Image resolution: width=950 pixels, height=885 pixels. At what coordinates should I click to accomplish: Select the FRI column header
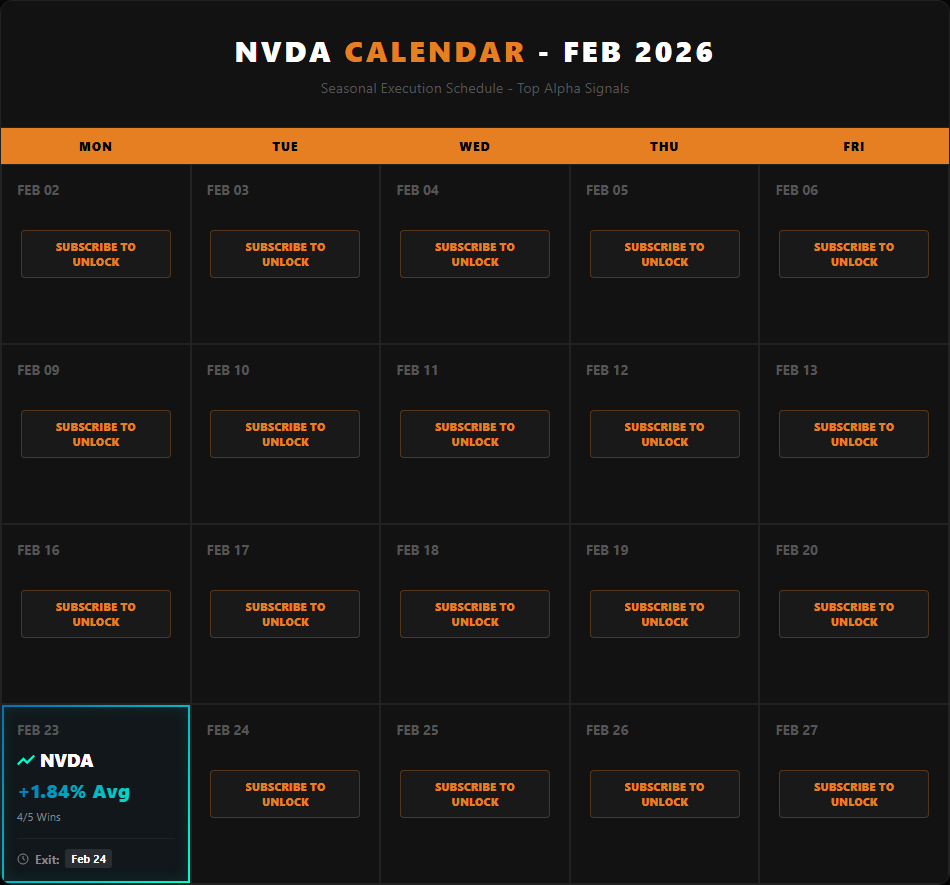tap(853, 146)
